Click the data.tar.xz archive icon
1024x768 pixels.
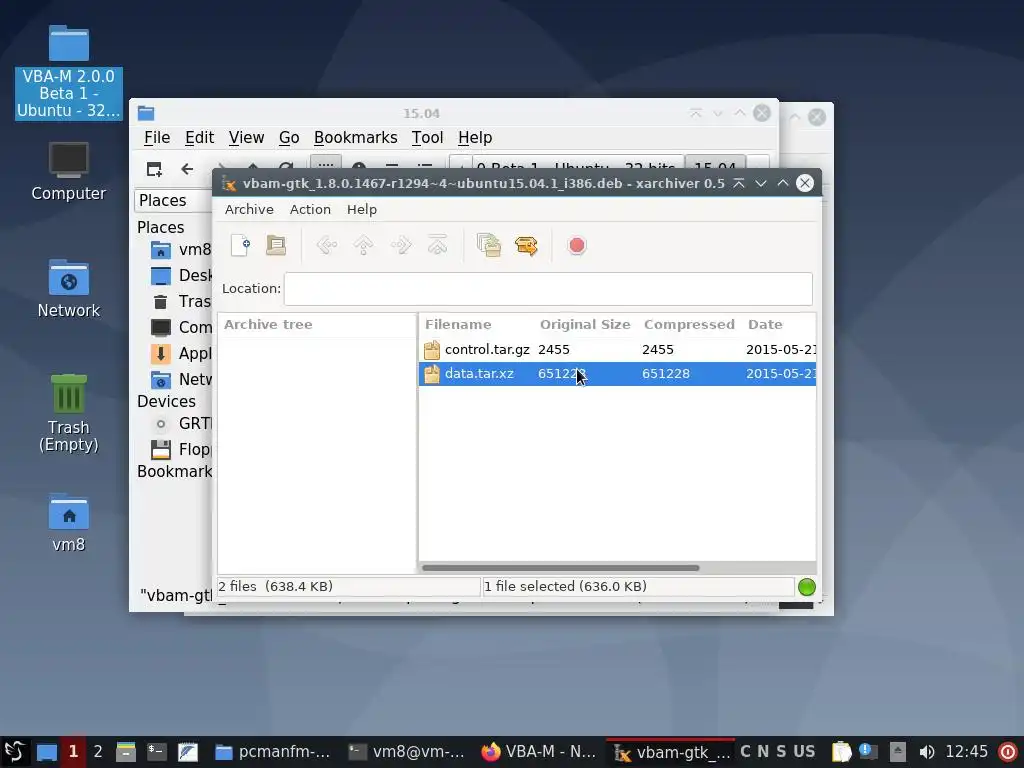tap(432, 374)
